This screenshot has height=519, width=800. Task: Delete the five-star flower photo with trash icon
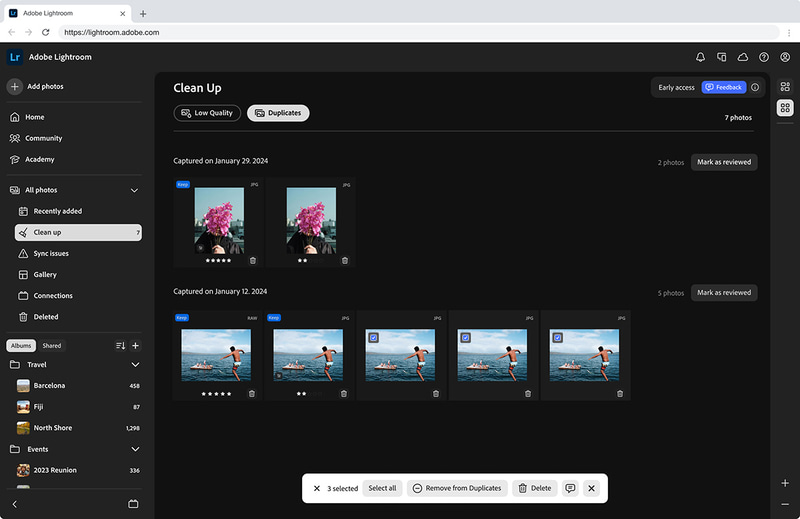[253, 261]
